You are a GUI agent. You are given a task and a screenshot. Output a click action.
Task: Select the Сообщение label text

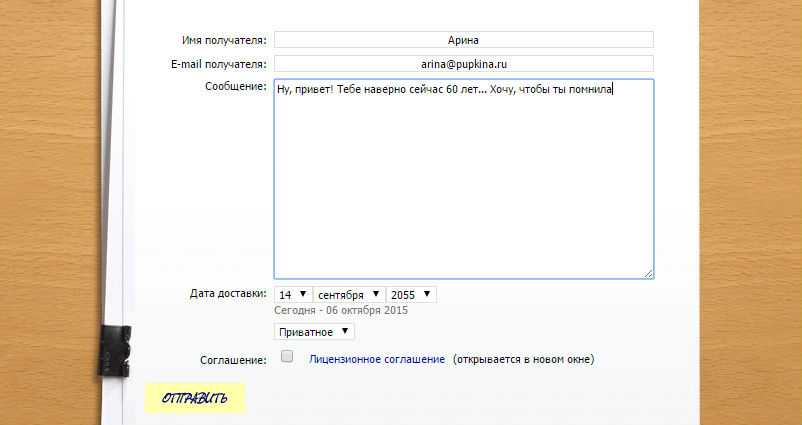point(234,87)
